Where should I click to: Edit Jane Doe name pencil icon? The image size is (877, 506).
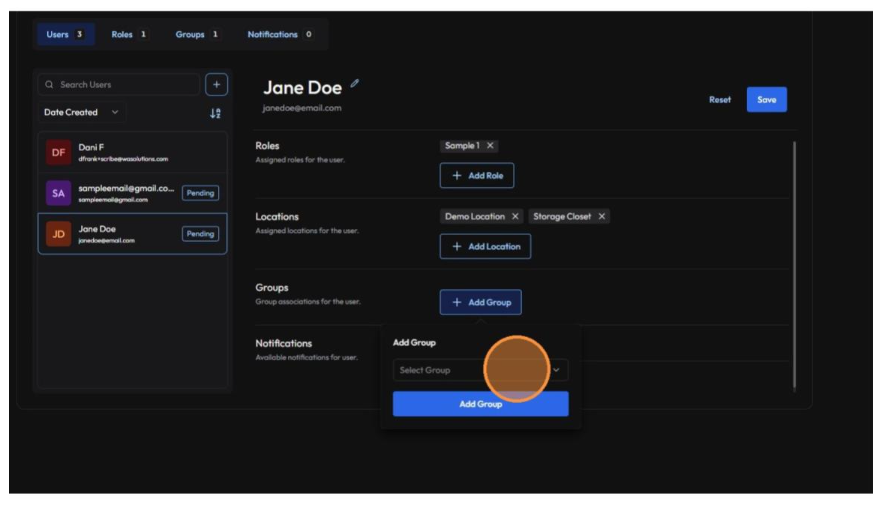(x=355, y=84)
